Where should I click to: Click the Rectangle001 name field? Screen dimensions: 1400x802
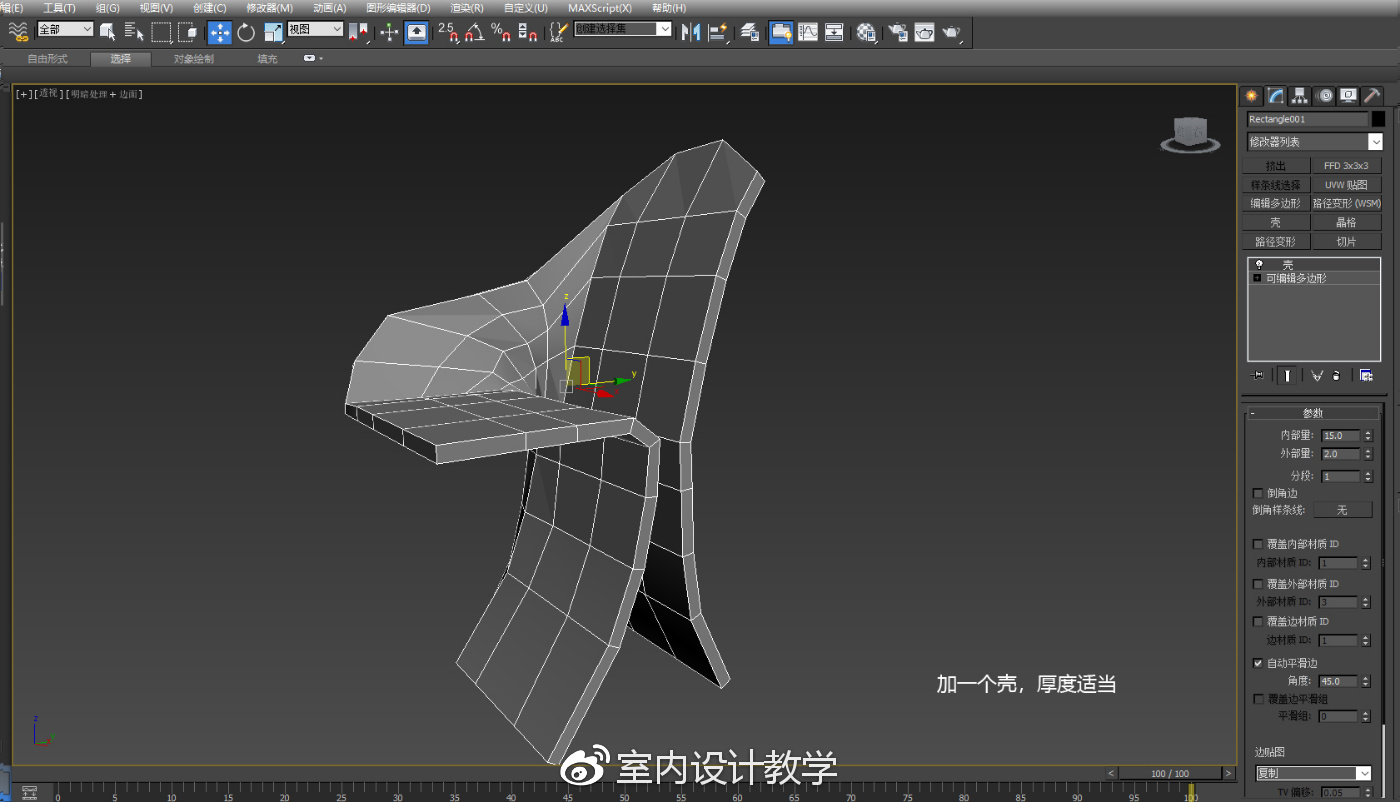point(1305,118)
